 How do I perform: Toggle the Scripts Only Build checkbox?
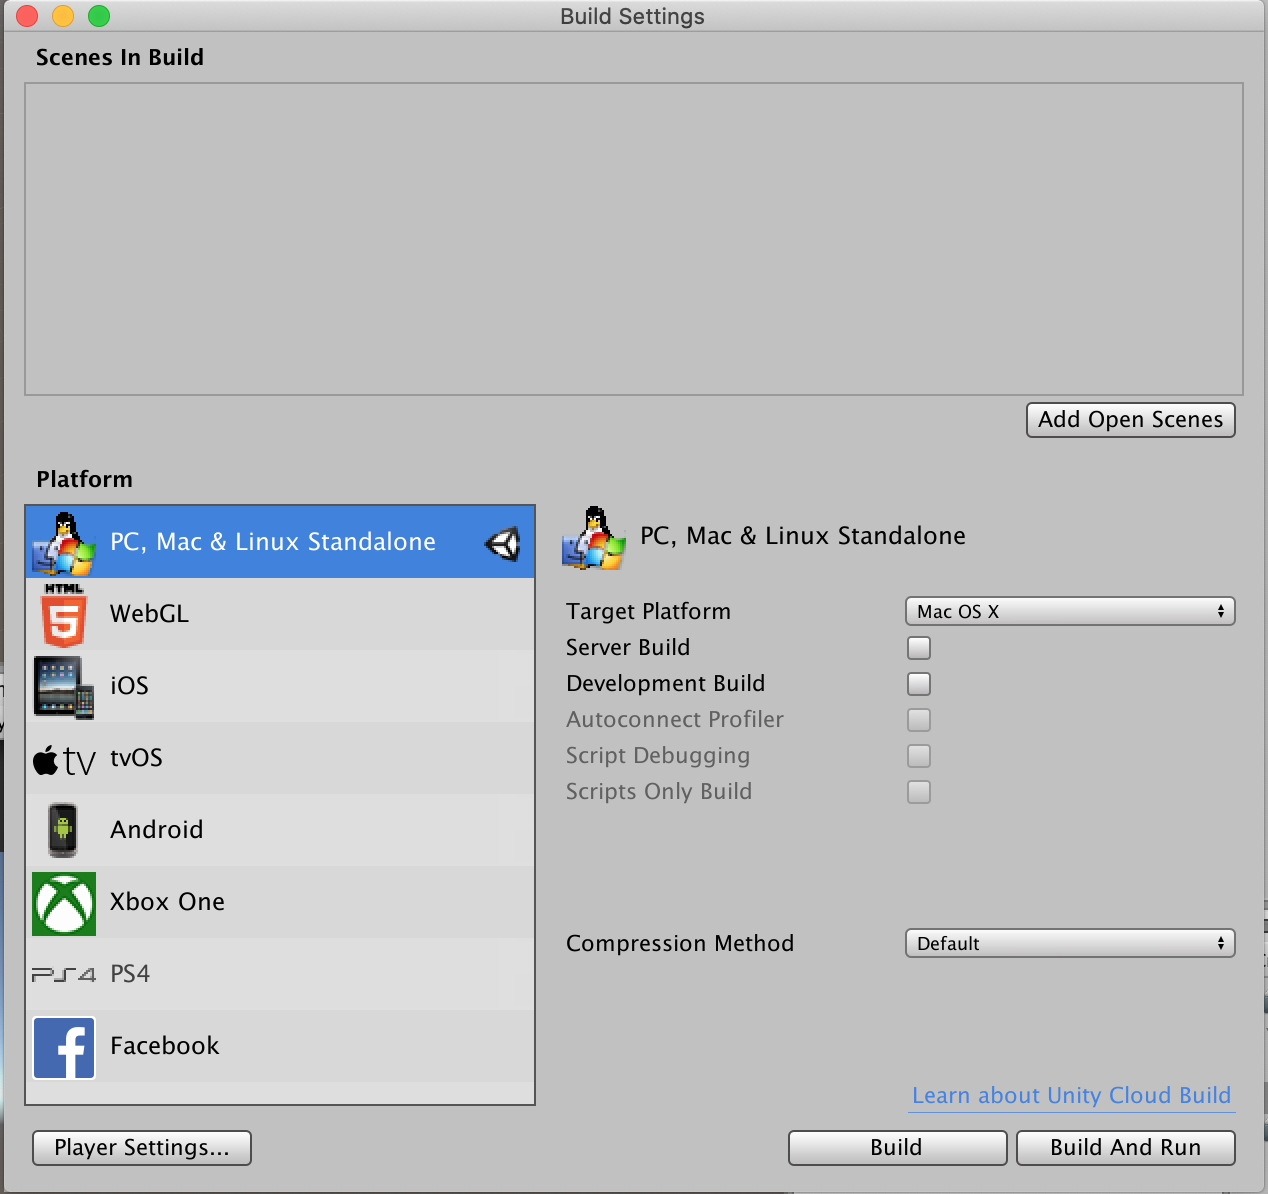coord(919,792)
